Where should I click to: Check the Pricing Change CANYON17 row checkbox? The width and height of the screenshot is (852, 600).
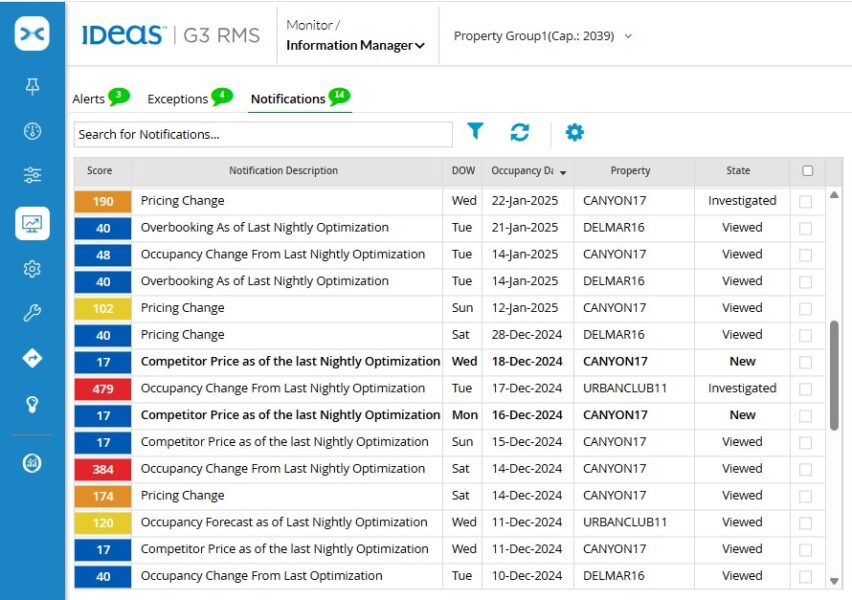tap(807, 200)
